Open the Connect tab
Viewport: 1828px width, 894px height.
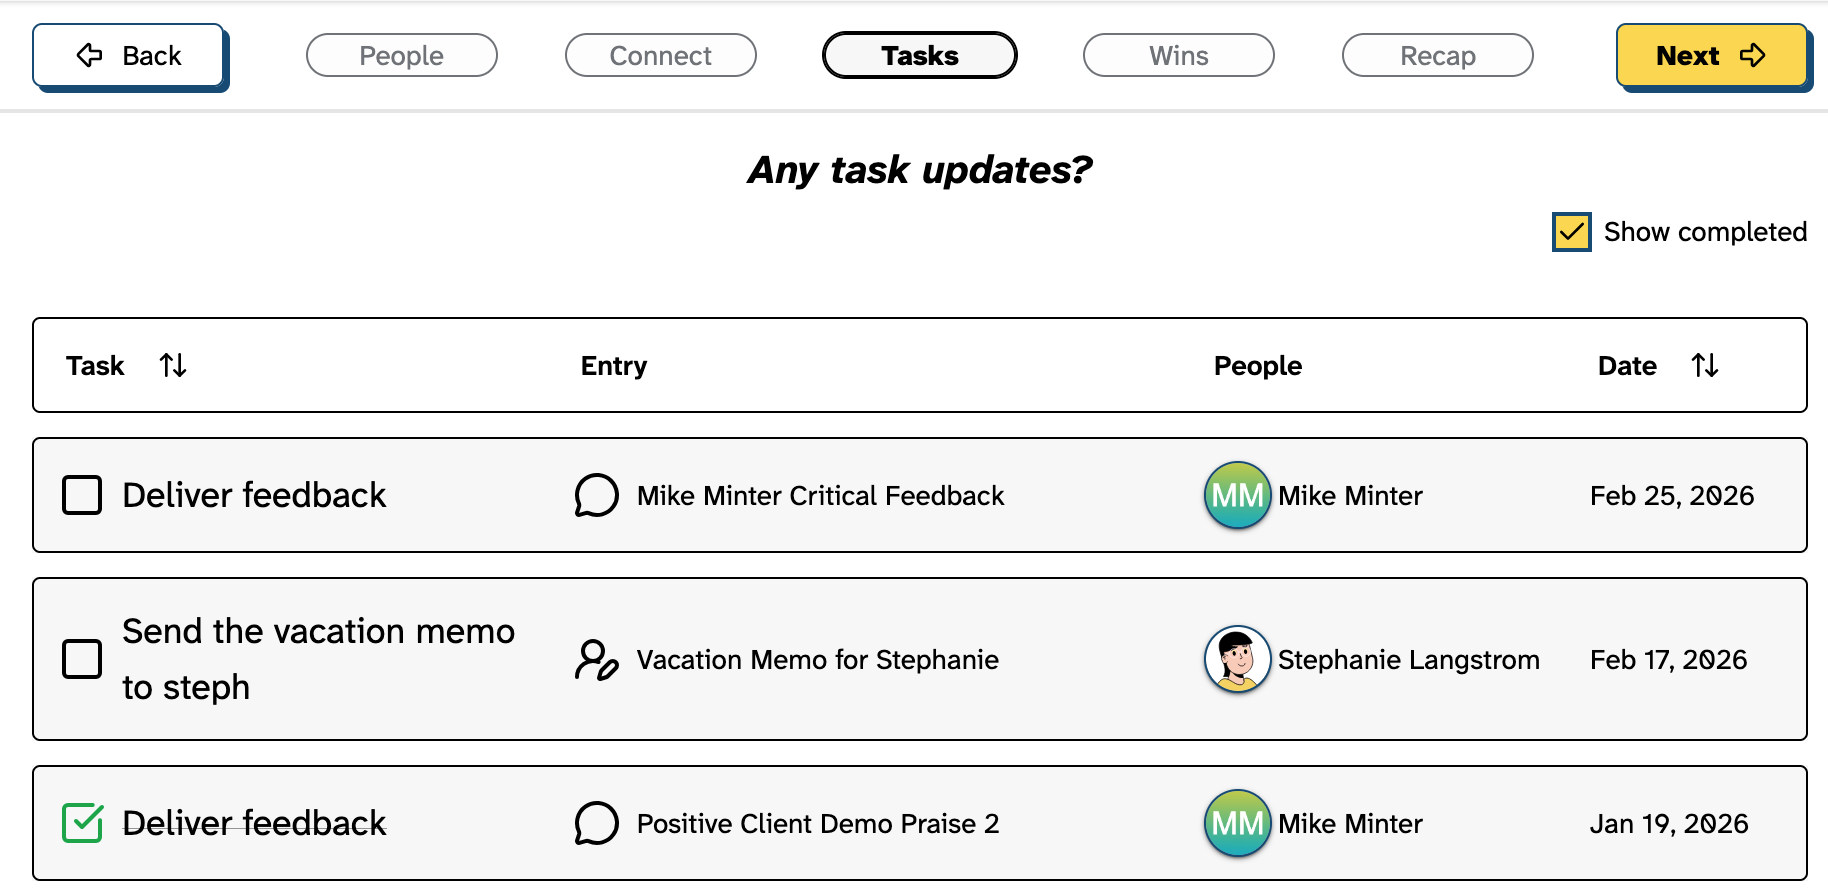pyautogui.click(x=660, y=55)
